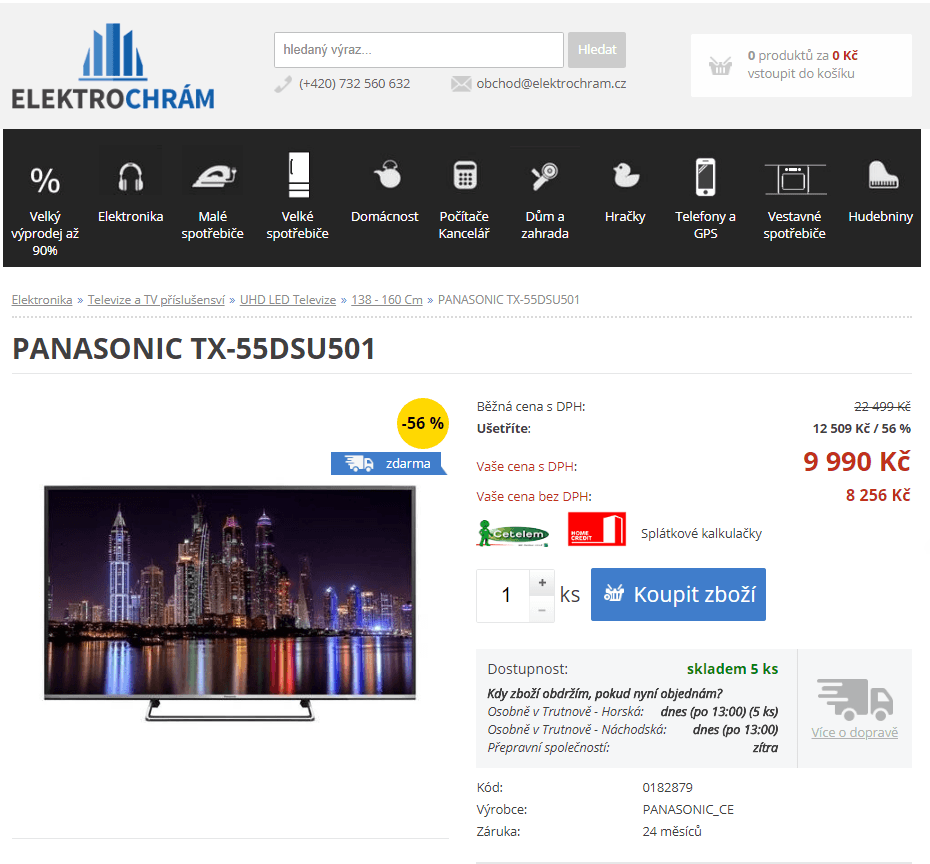
Task: Click the piano Hudebniny icon
Action: coord(883,175)
